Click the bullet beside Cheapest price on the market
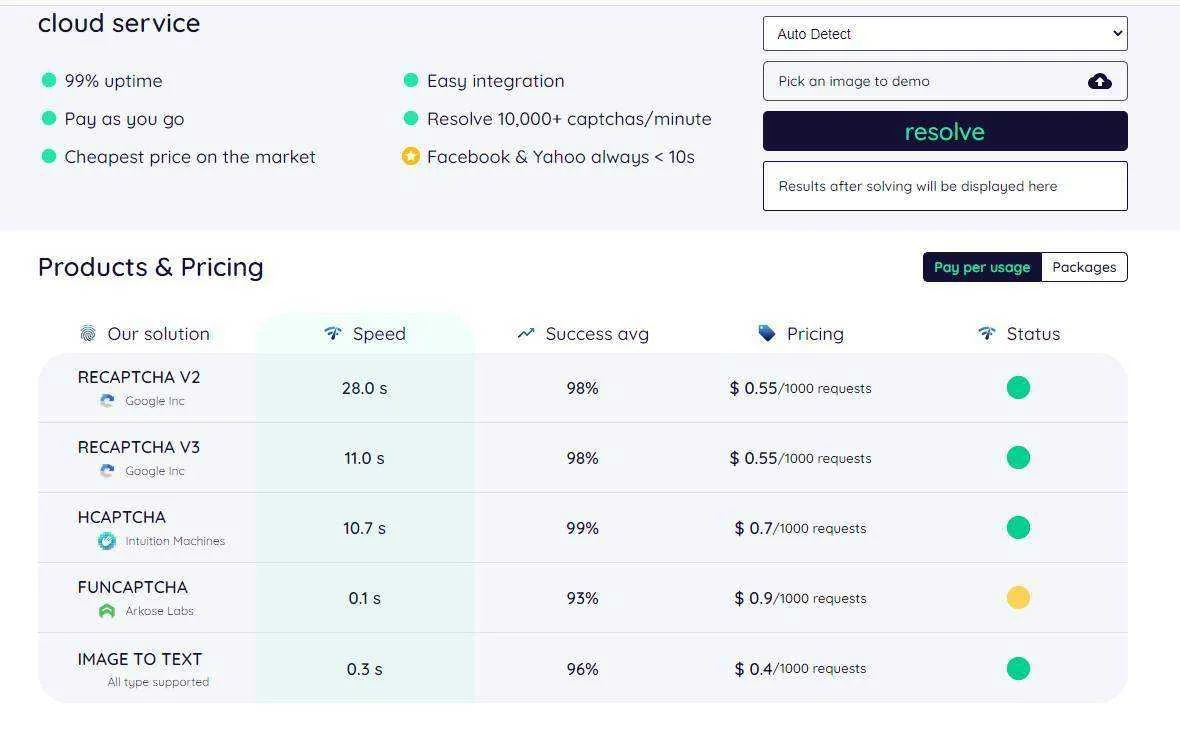The image size is (1180, 743). pos(49,157)
